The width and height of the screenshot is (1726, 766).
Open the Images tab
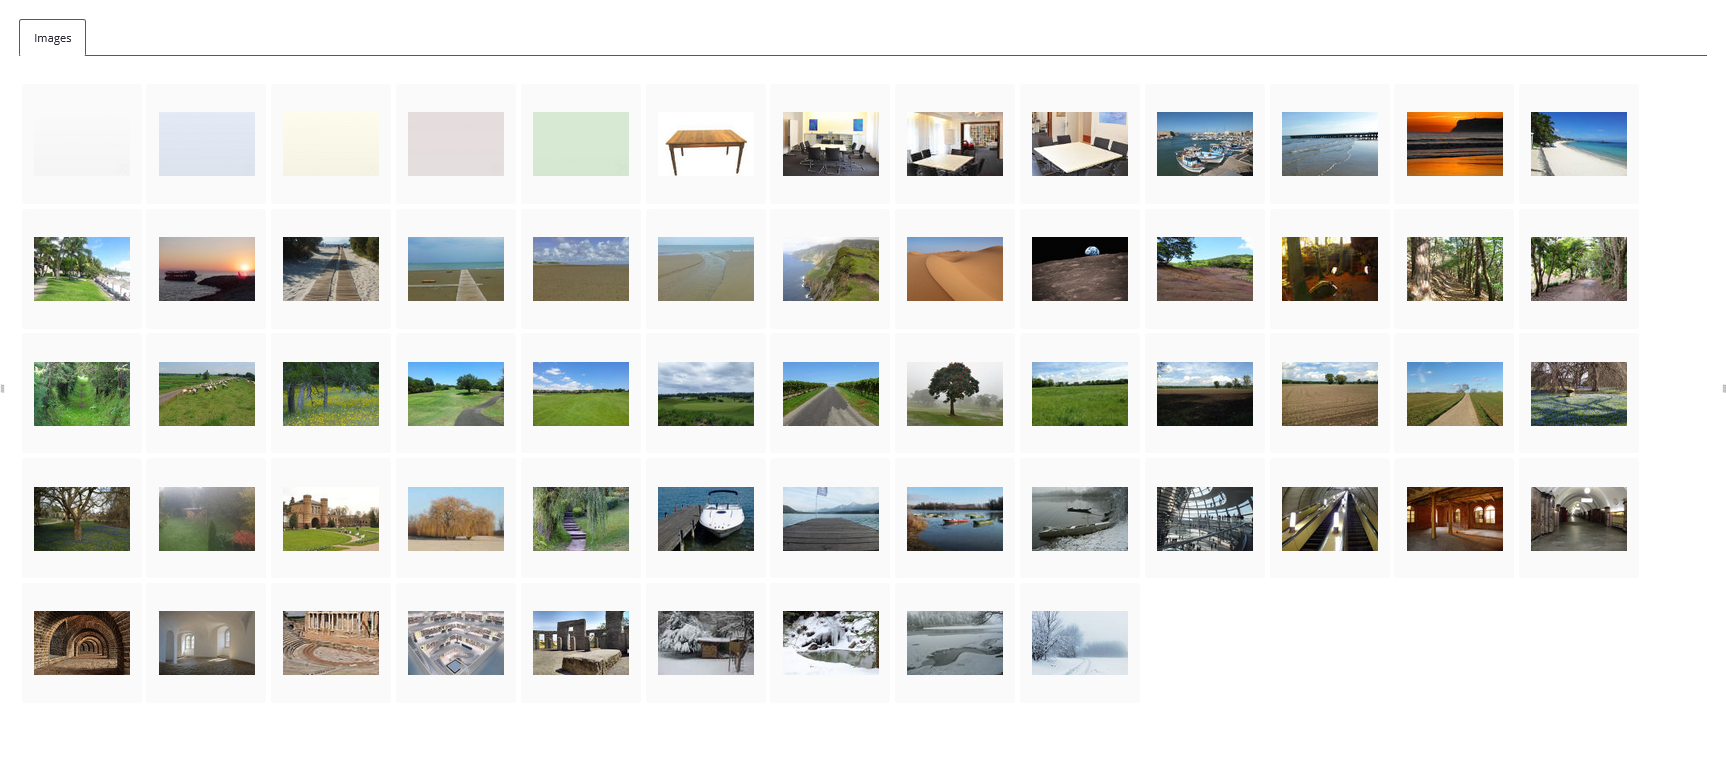pyautogui.click(x=52, y=38)
